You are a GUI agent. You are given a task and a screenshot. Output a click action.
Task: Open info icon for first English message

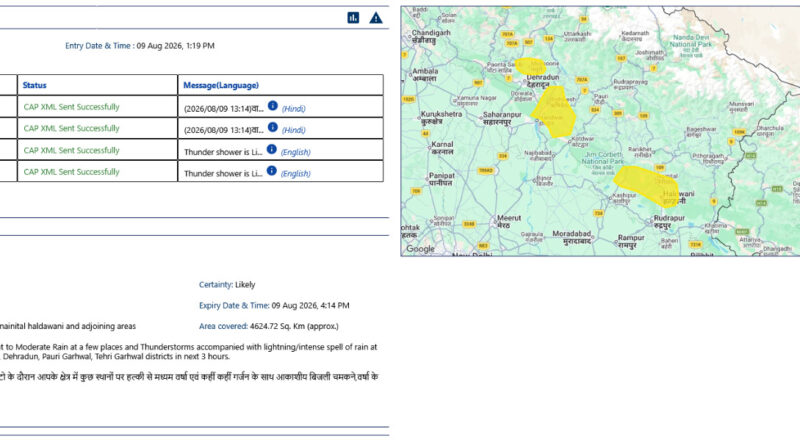[x=272, y=149]
